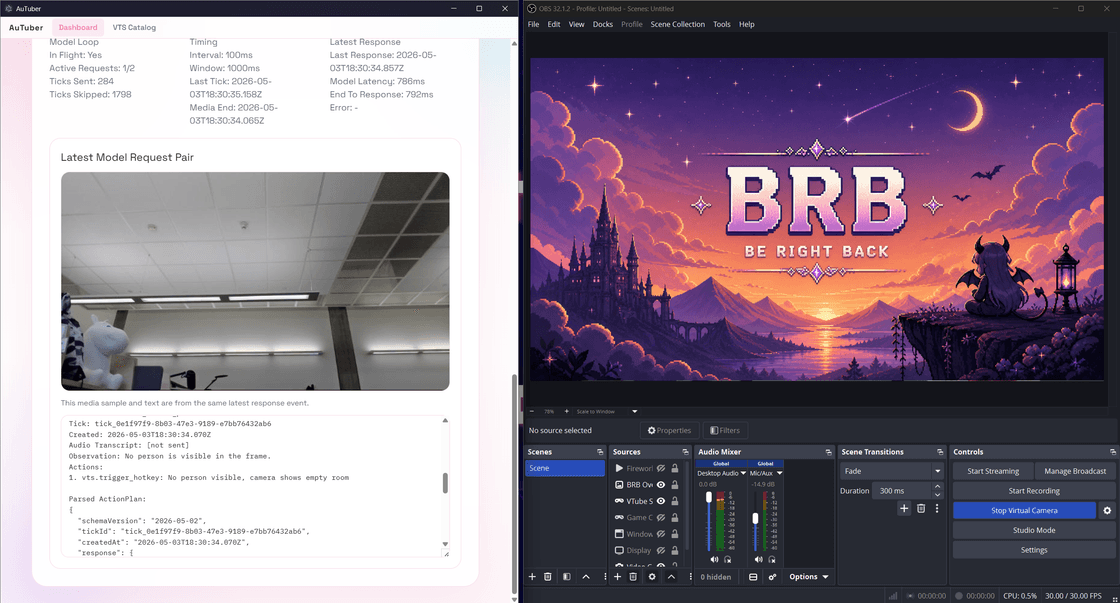Hide the VTube Studio source
Viewport: 1120px width, 603px height.
click(x=661, y=502)
